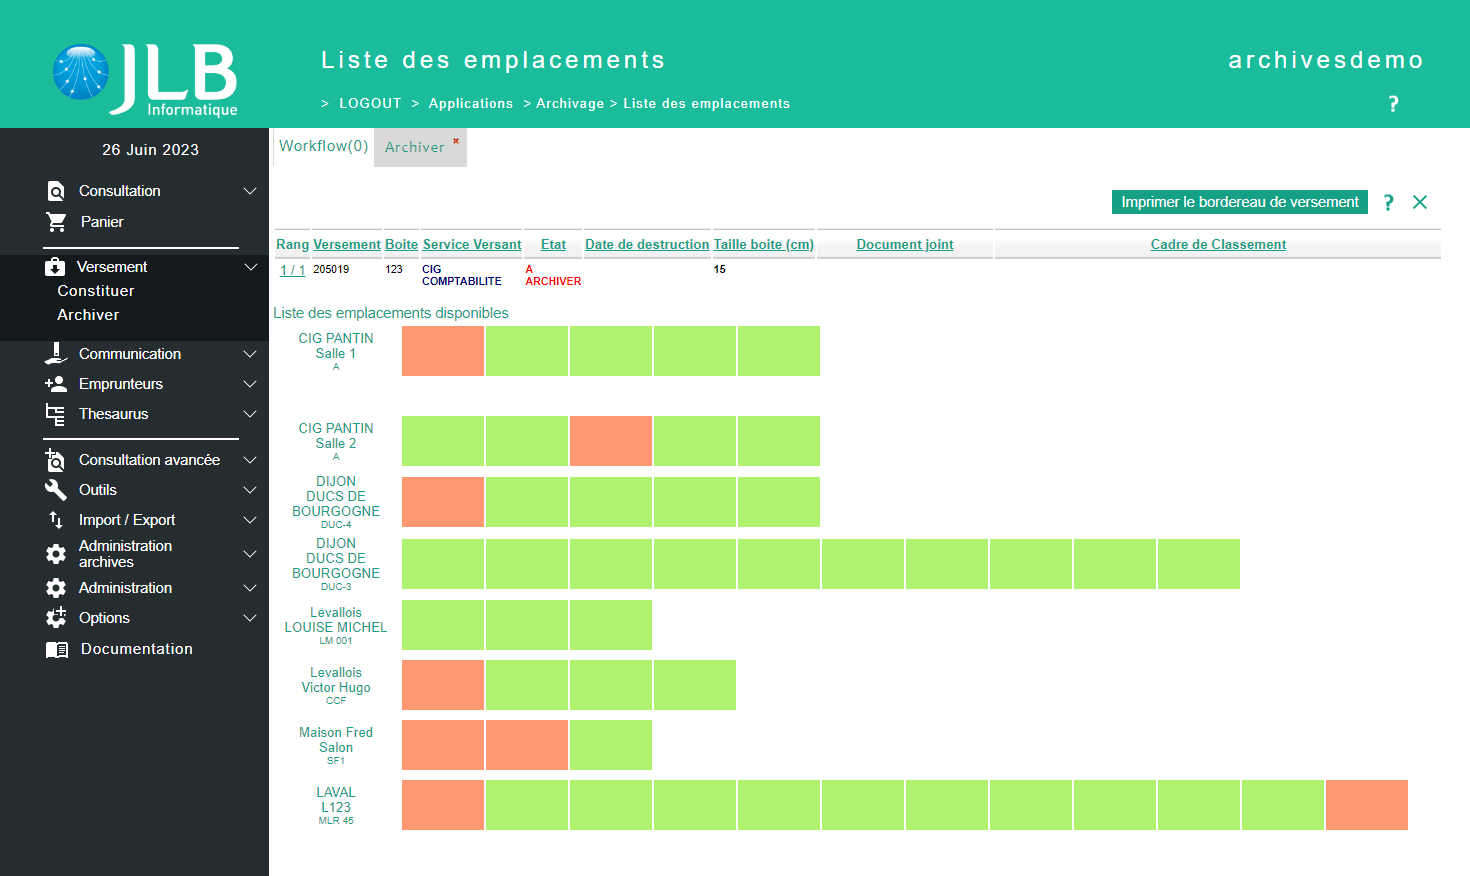Select first green slot in Levallois LOUISE MICHEL
Viewport: 1470px width, 876px height.
tap(443, 625)
